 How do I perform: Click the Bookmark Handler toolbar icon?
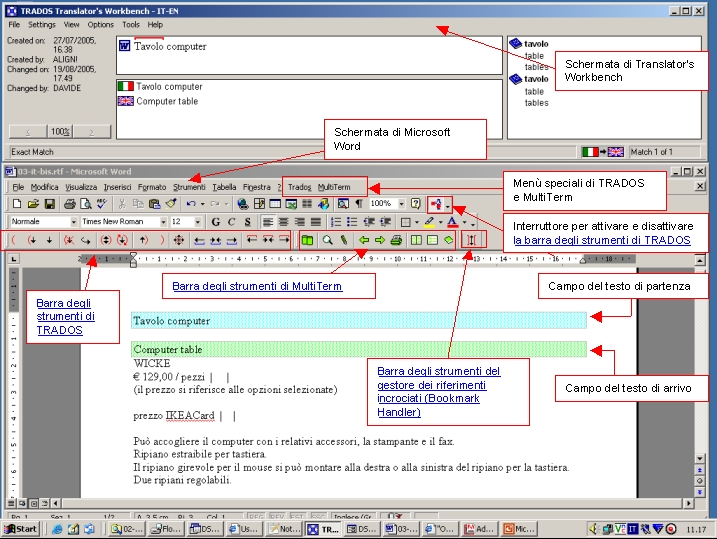471,240
